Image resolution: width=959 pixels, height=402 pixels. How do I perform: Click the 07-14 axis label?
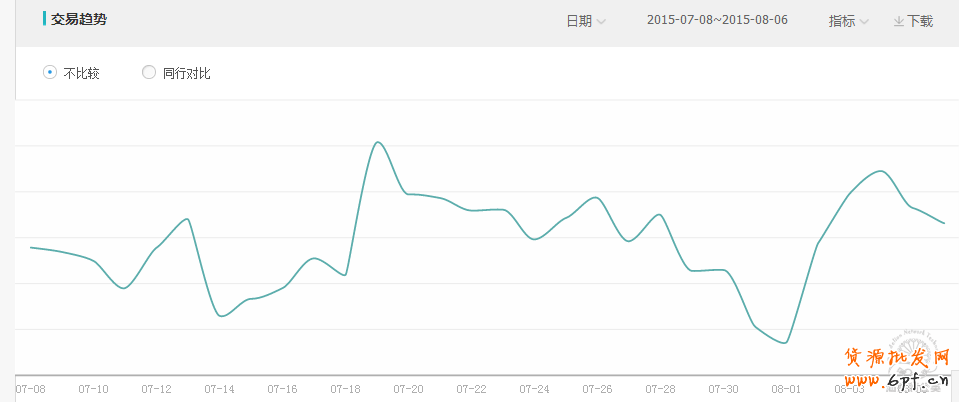tap(219, 388)
